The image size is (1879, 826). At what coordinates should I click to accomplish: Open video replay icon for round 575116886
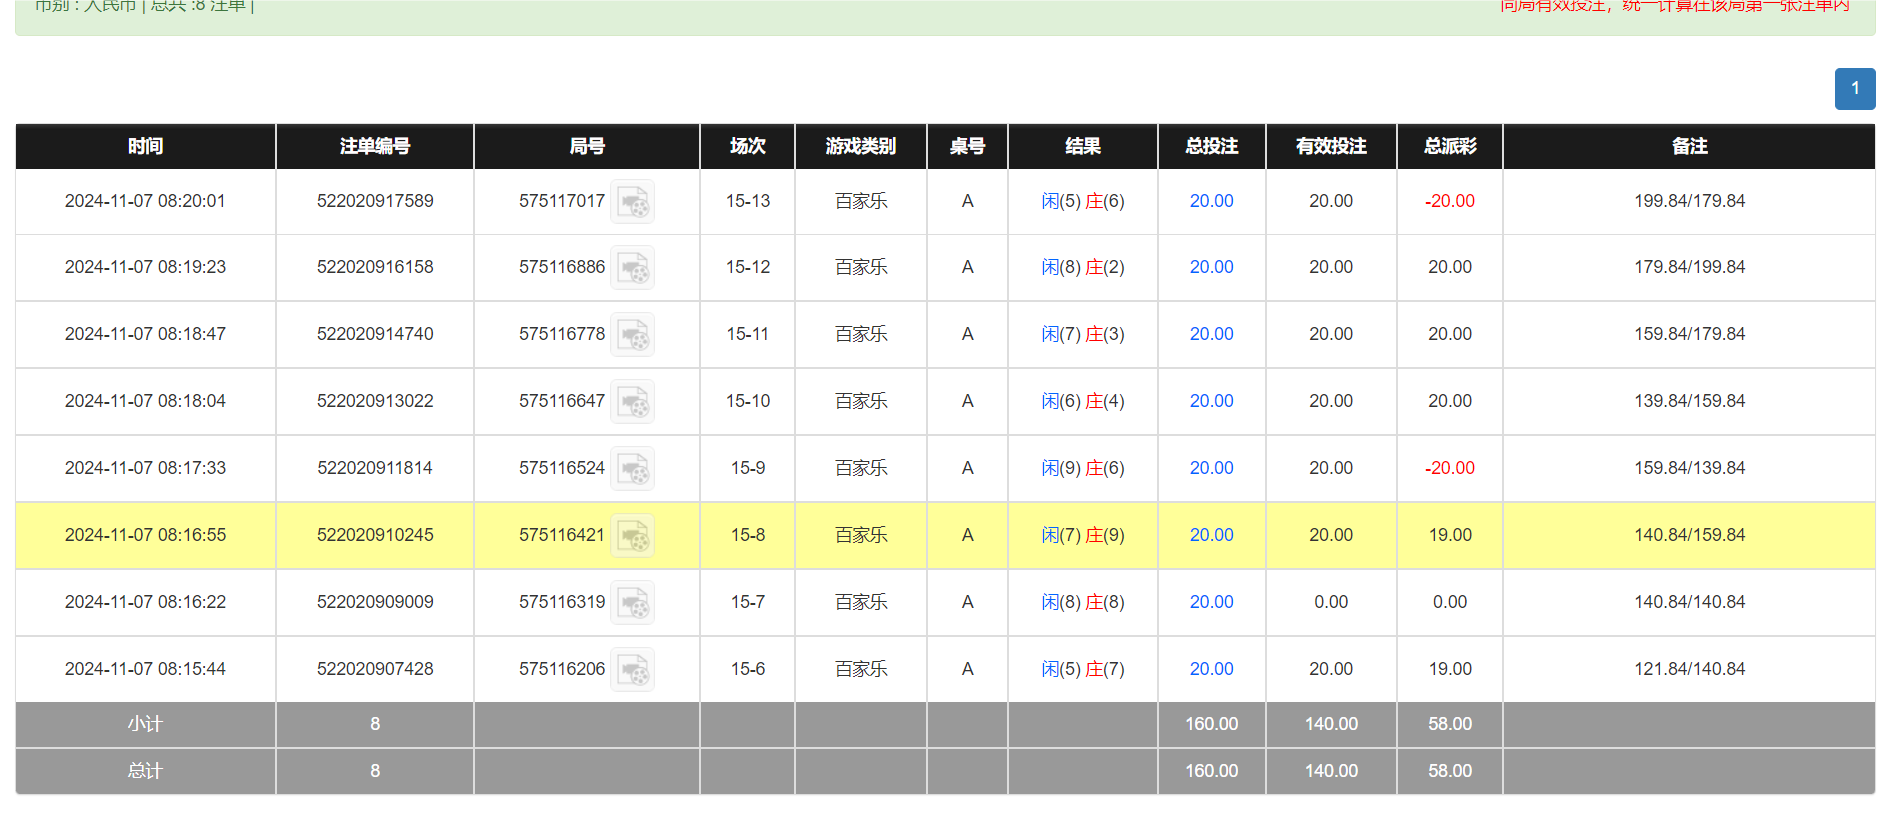[632, 268]
